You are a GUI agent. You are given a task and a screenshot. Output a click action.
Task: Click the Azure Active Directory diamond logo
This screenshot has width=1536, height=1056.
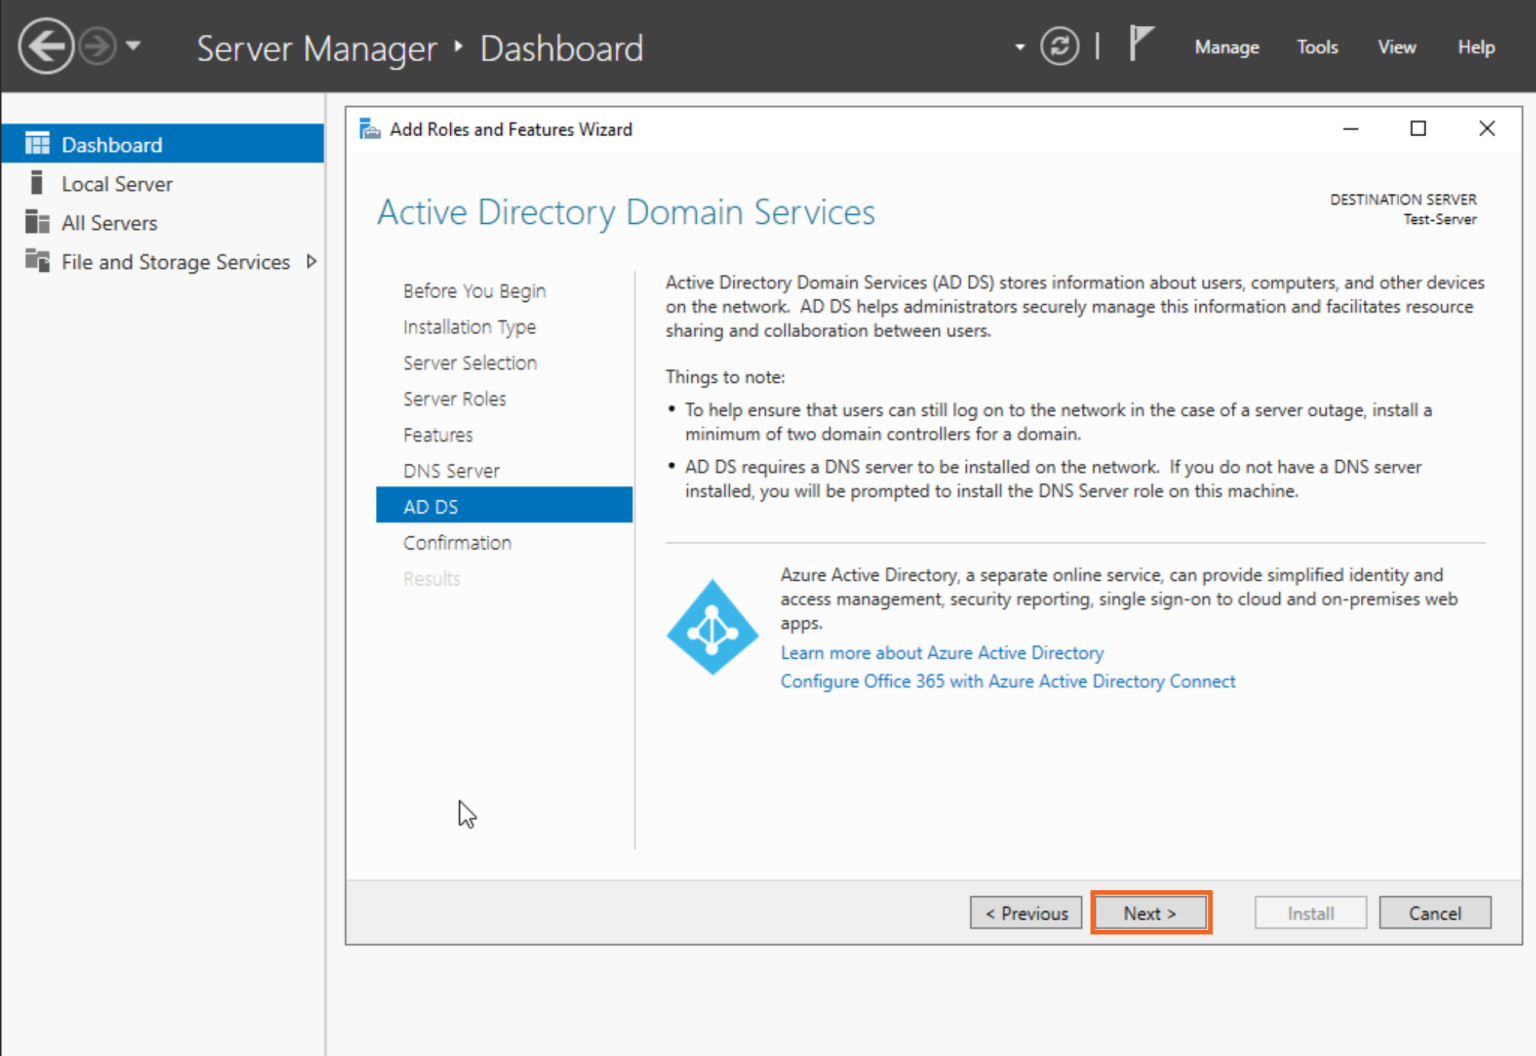click(711, 626)
